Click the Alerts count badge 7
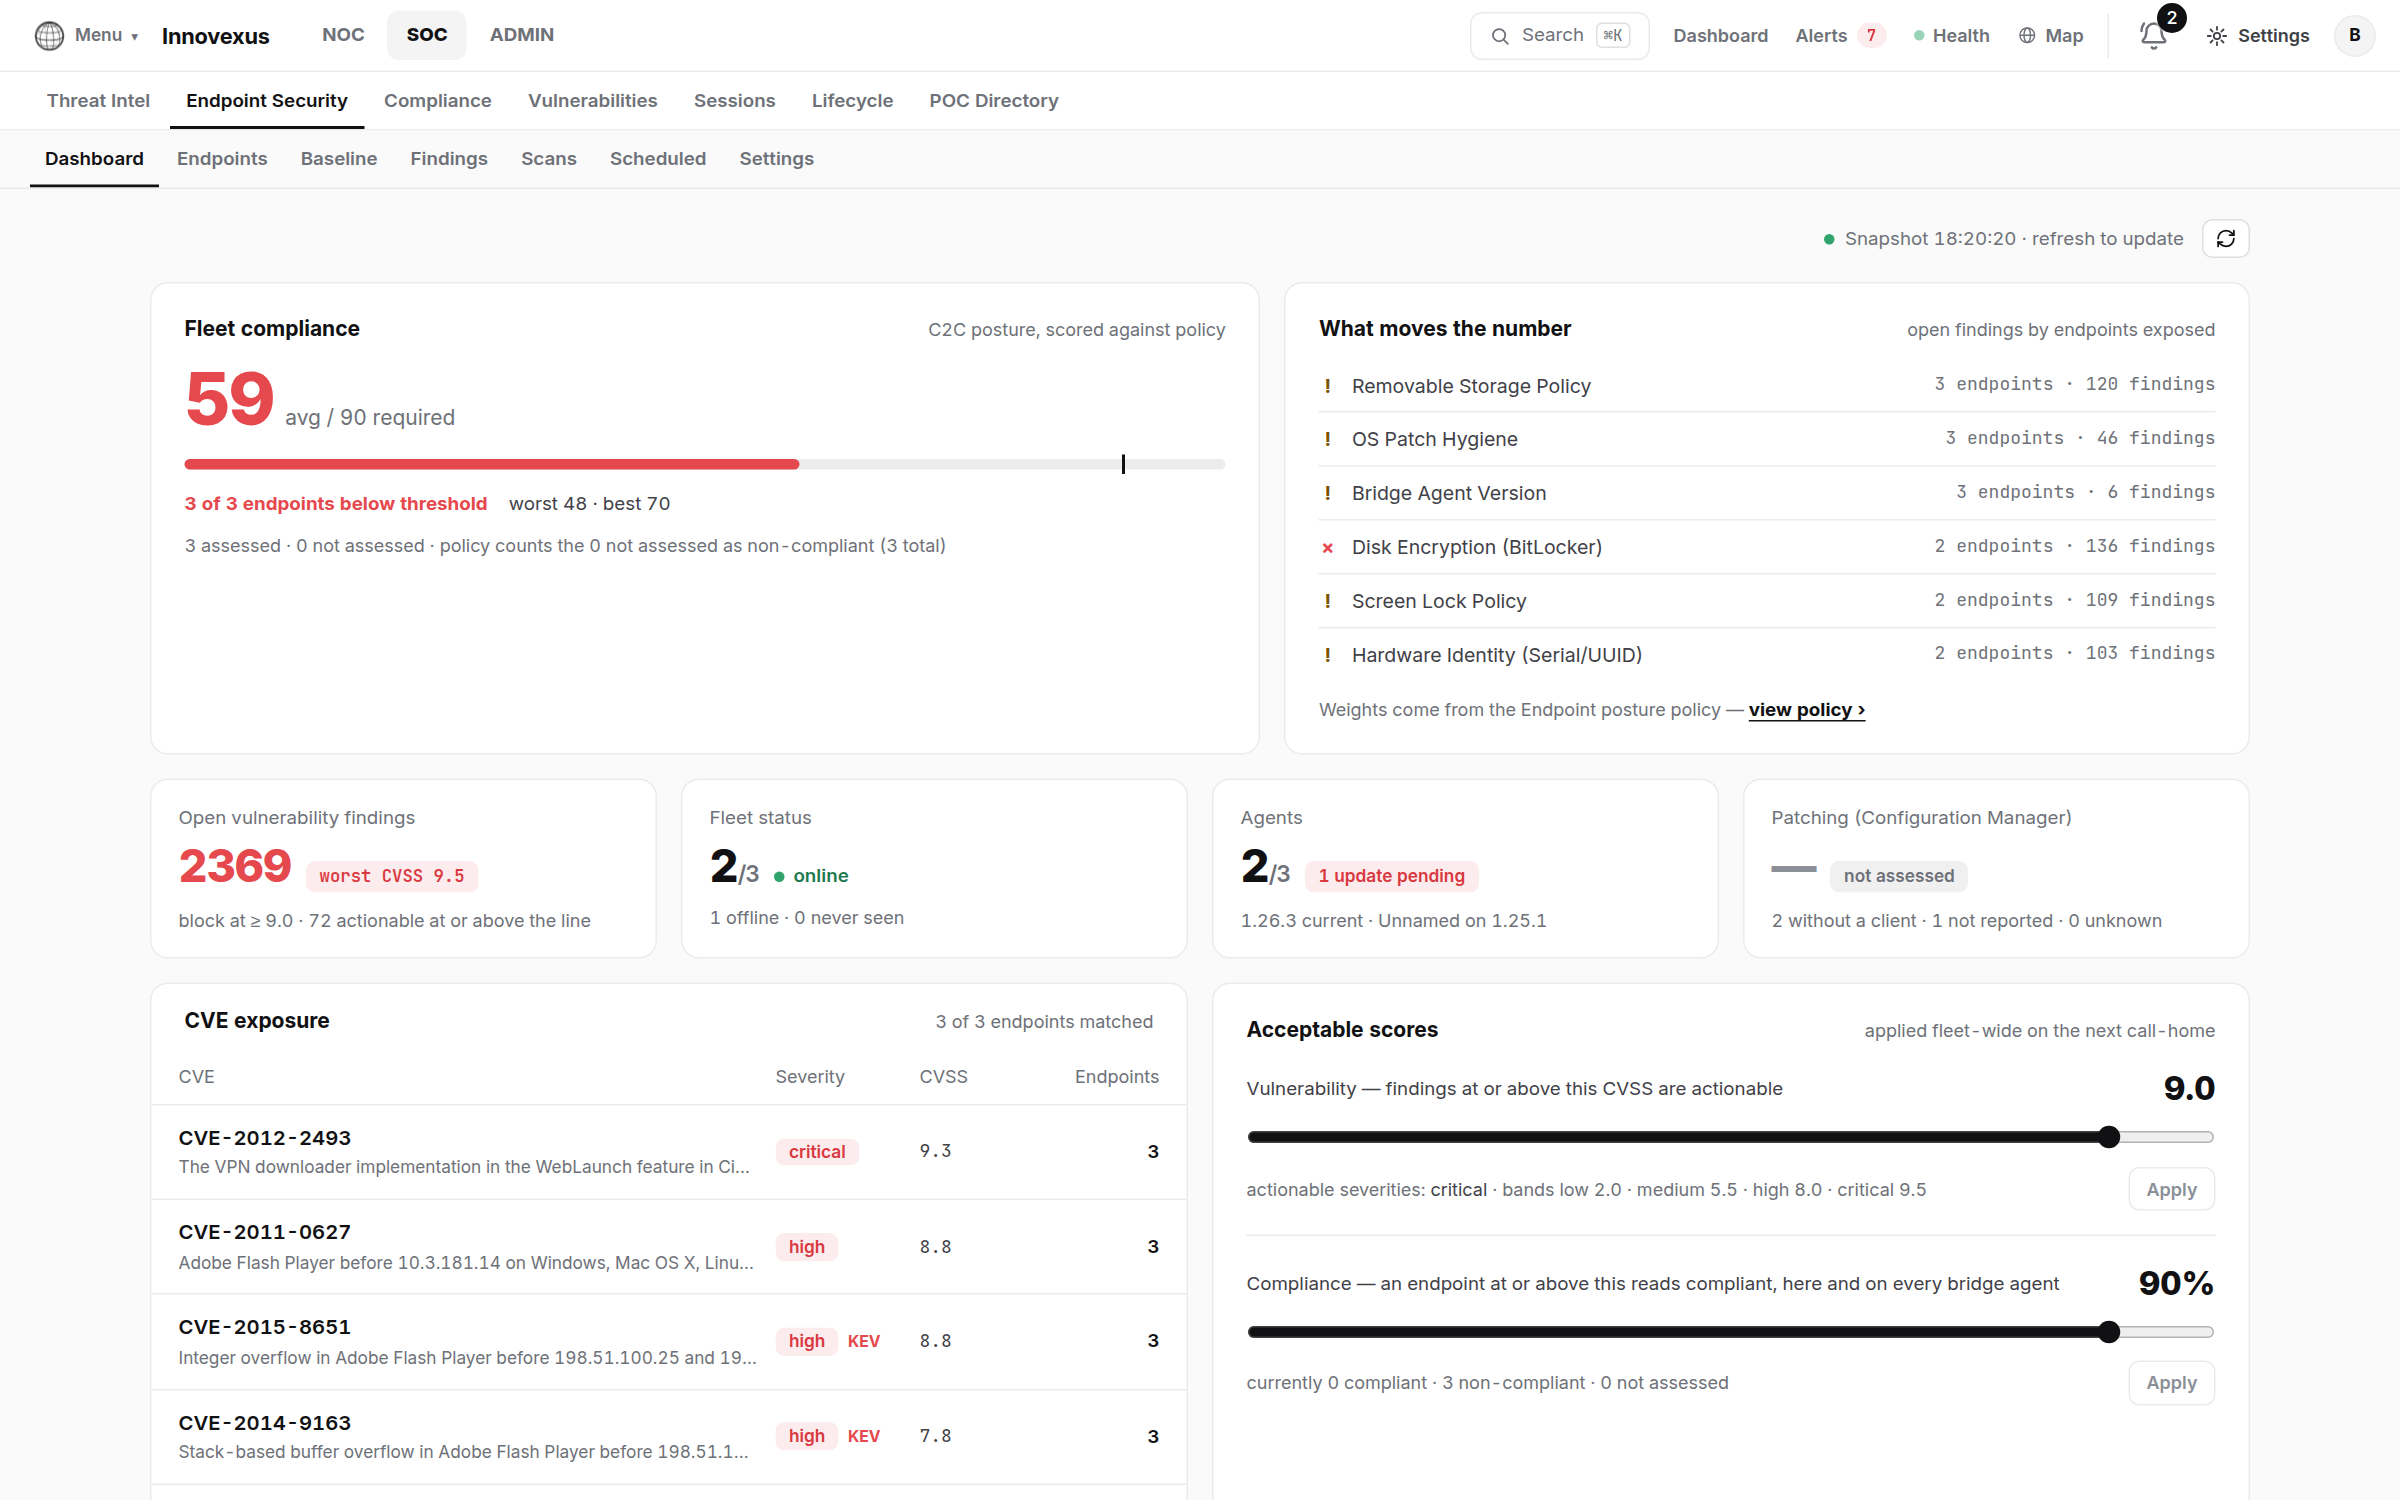Image resolution: width=2400 pixels, height=1500 pixels. coord(1871,36)
